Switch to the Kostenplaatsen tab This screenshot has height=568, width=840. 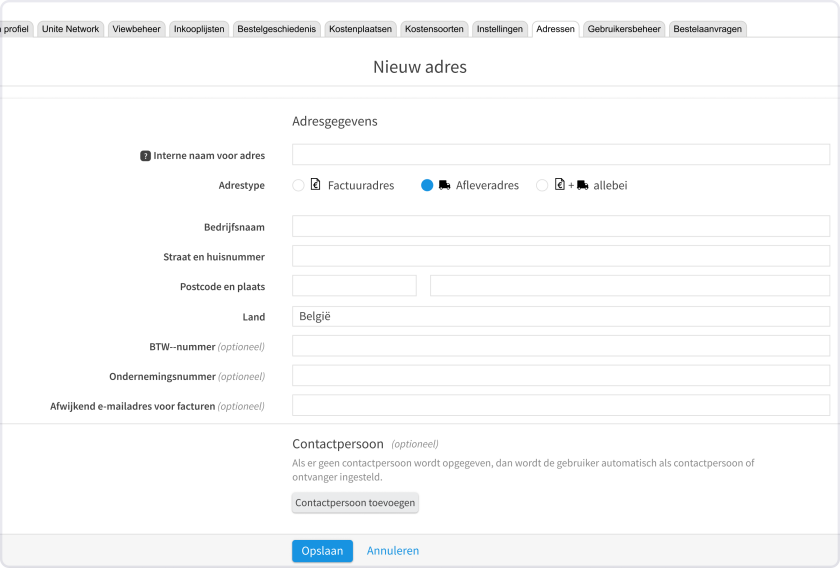click(x=360, y=29)
